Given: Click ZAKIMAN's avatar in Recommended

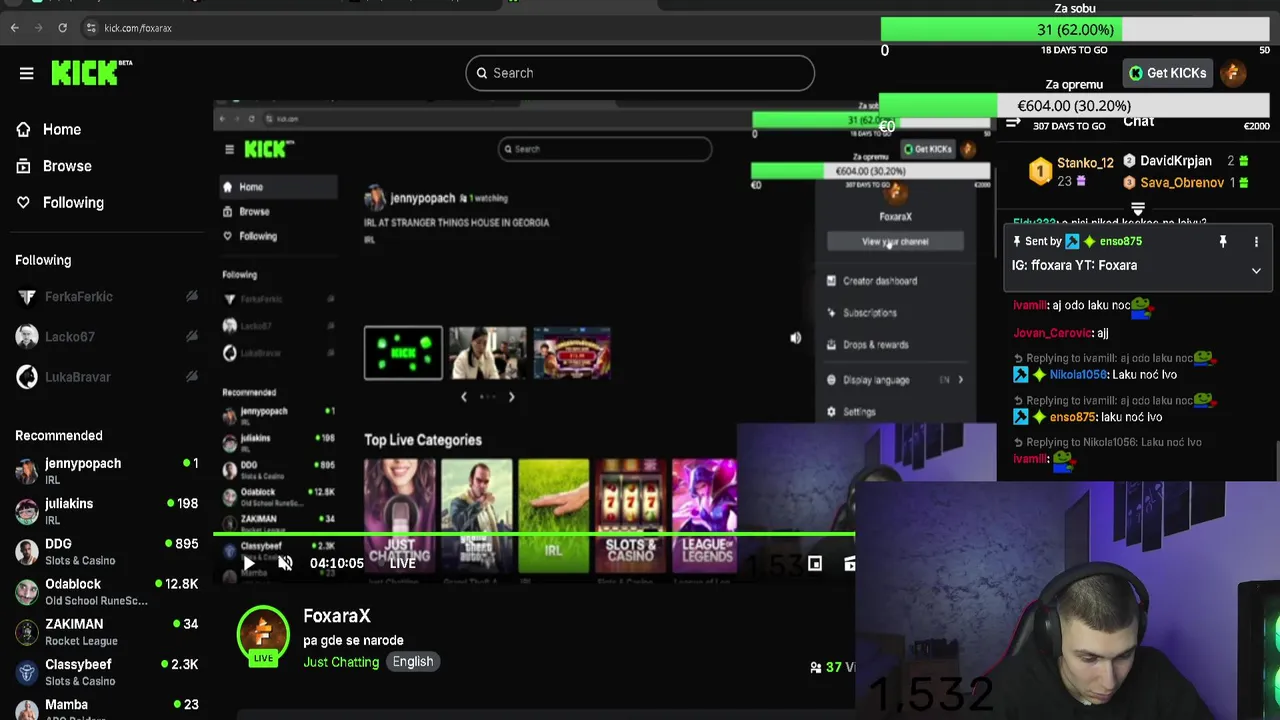Looking at the screenshot, I should pos(27,632).
